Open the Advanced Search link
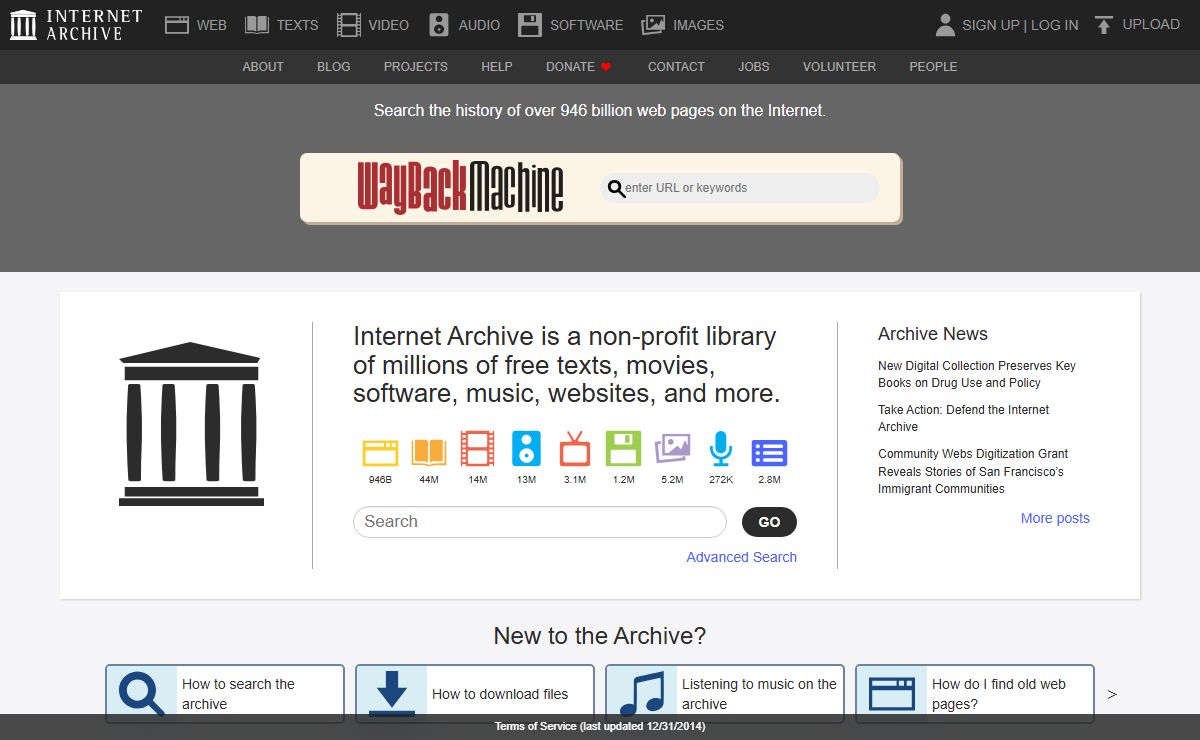1200x740 pixels. pos(741,557)
